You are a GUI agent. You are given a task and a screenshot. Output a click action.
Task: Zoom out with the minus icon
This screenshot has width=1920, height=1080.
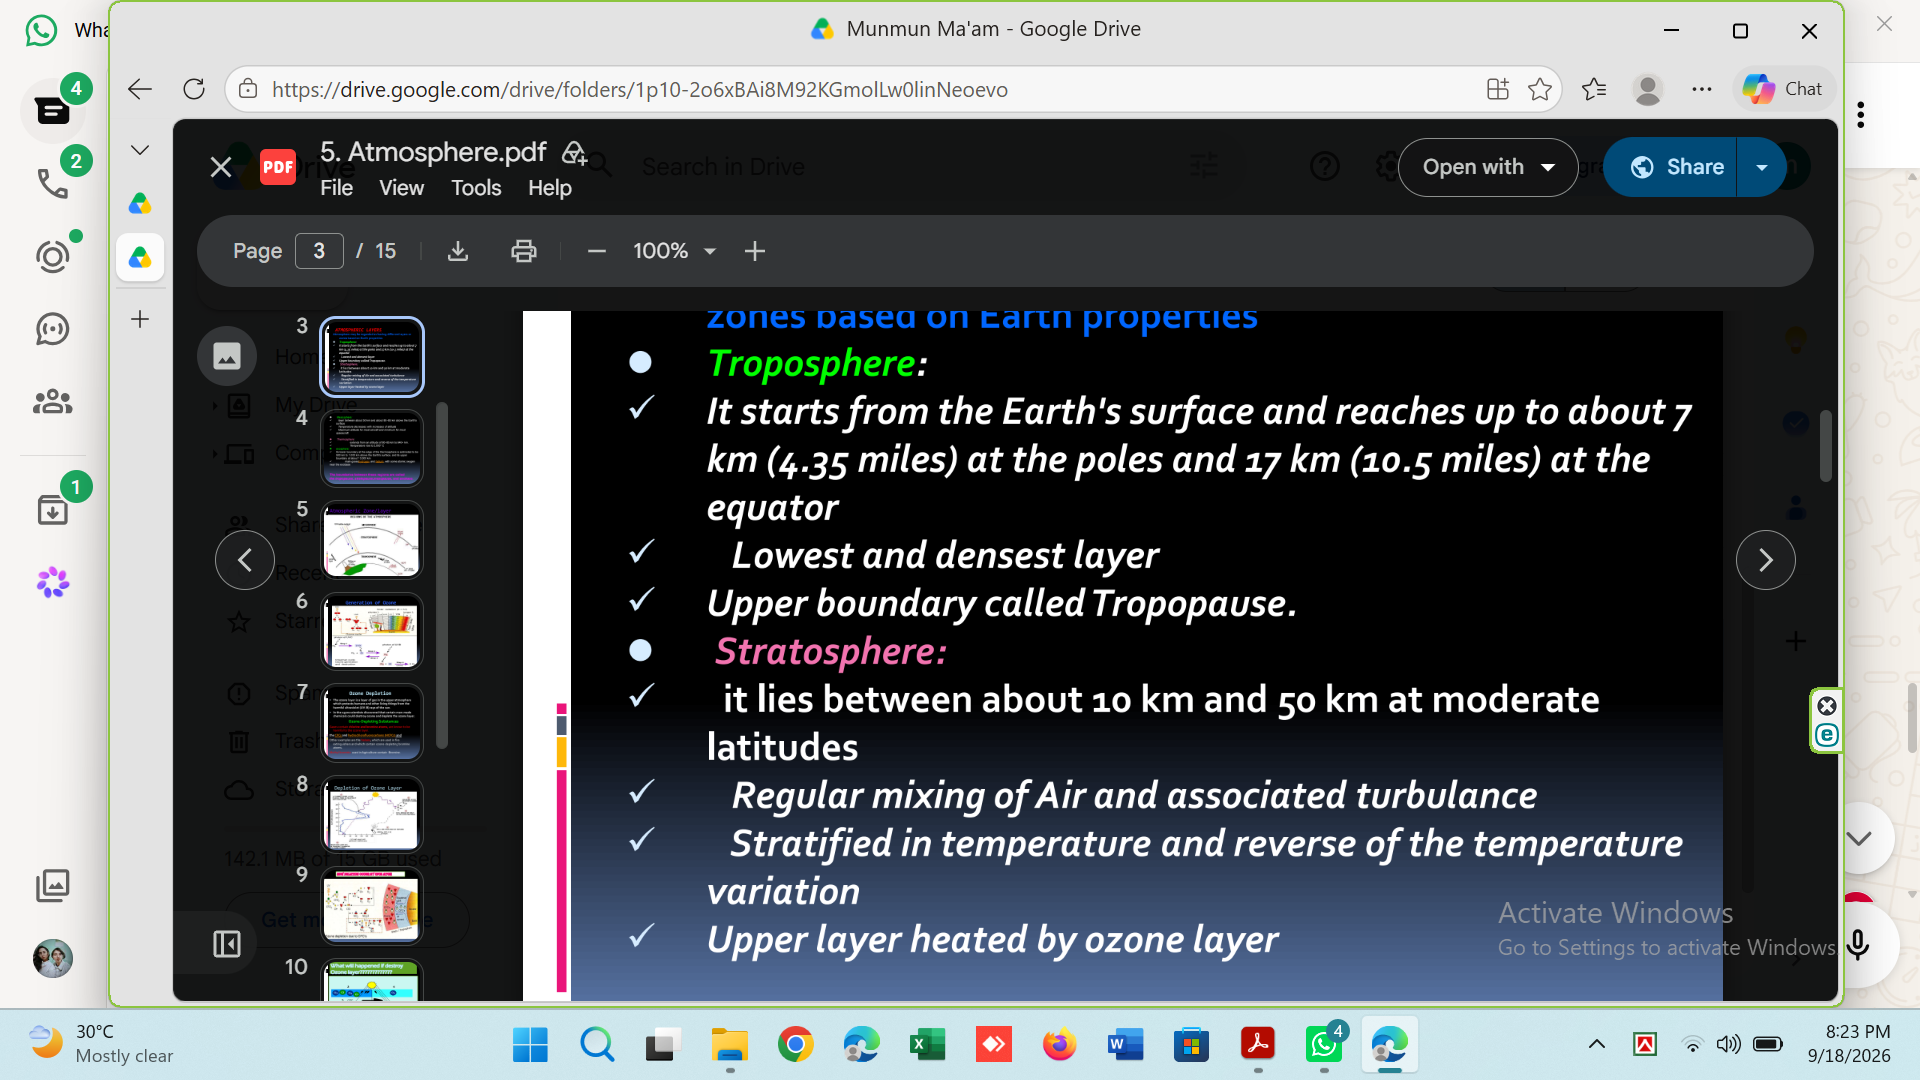(x=597, y=251)
